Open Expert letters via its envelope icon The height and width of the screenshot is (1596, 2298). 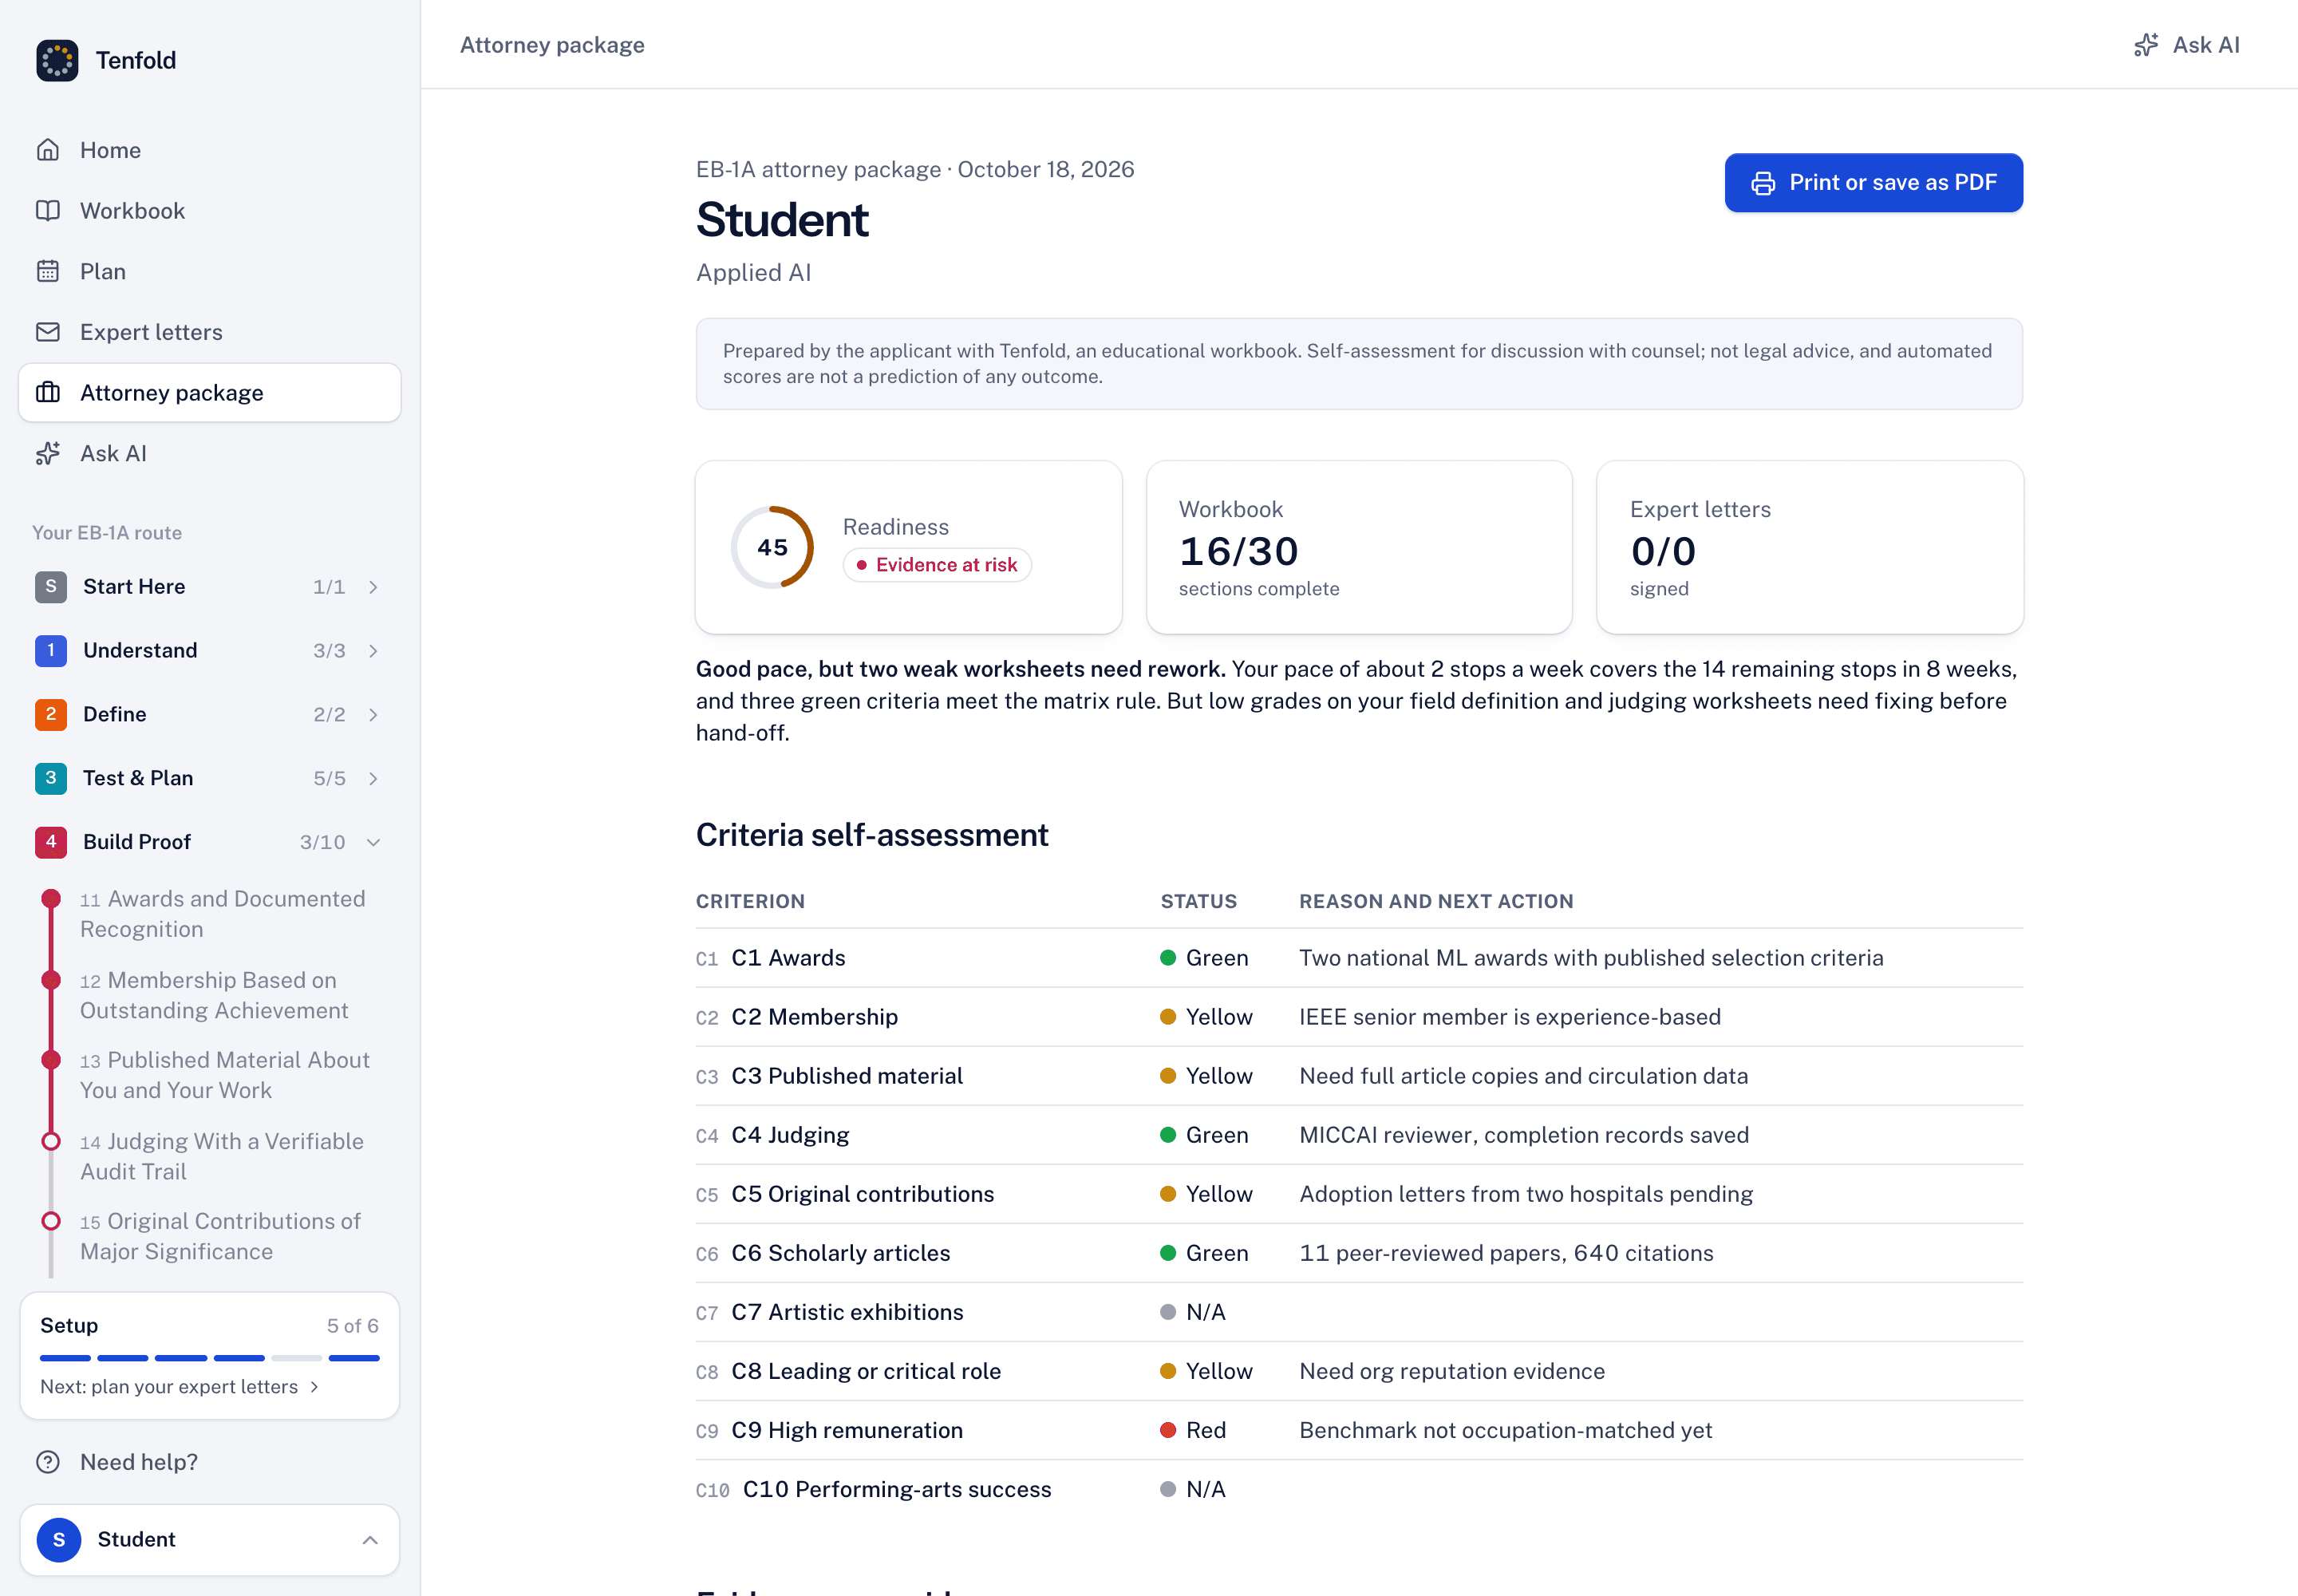(48, 332)
